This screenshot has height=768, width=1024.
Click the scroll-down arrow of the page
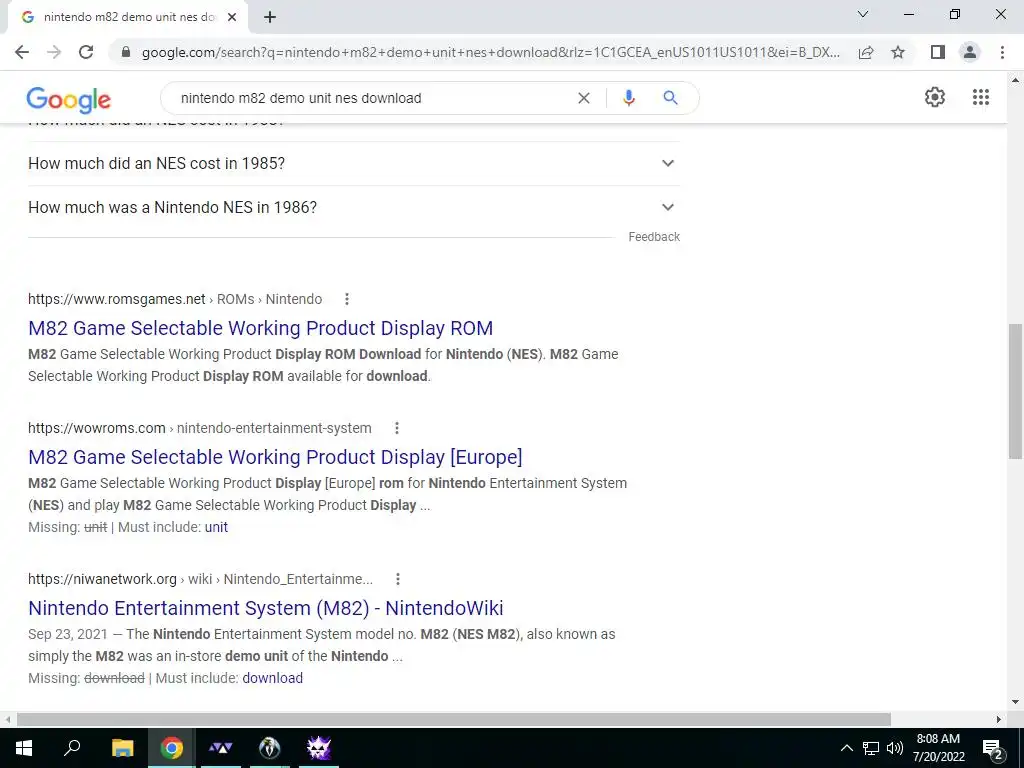(1016, 702)
